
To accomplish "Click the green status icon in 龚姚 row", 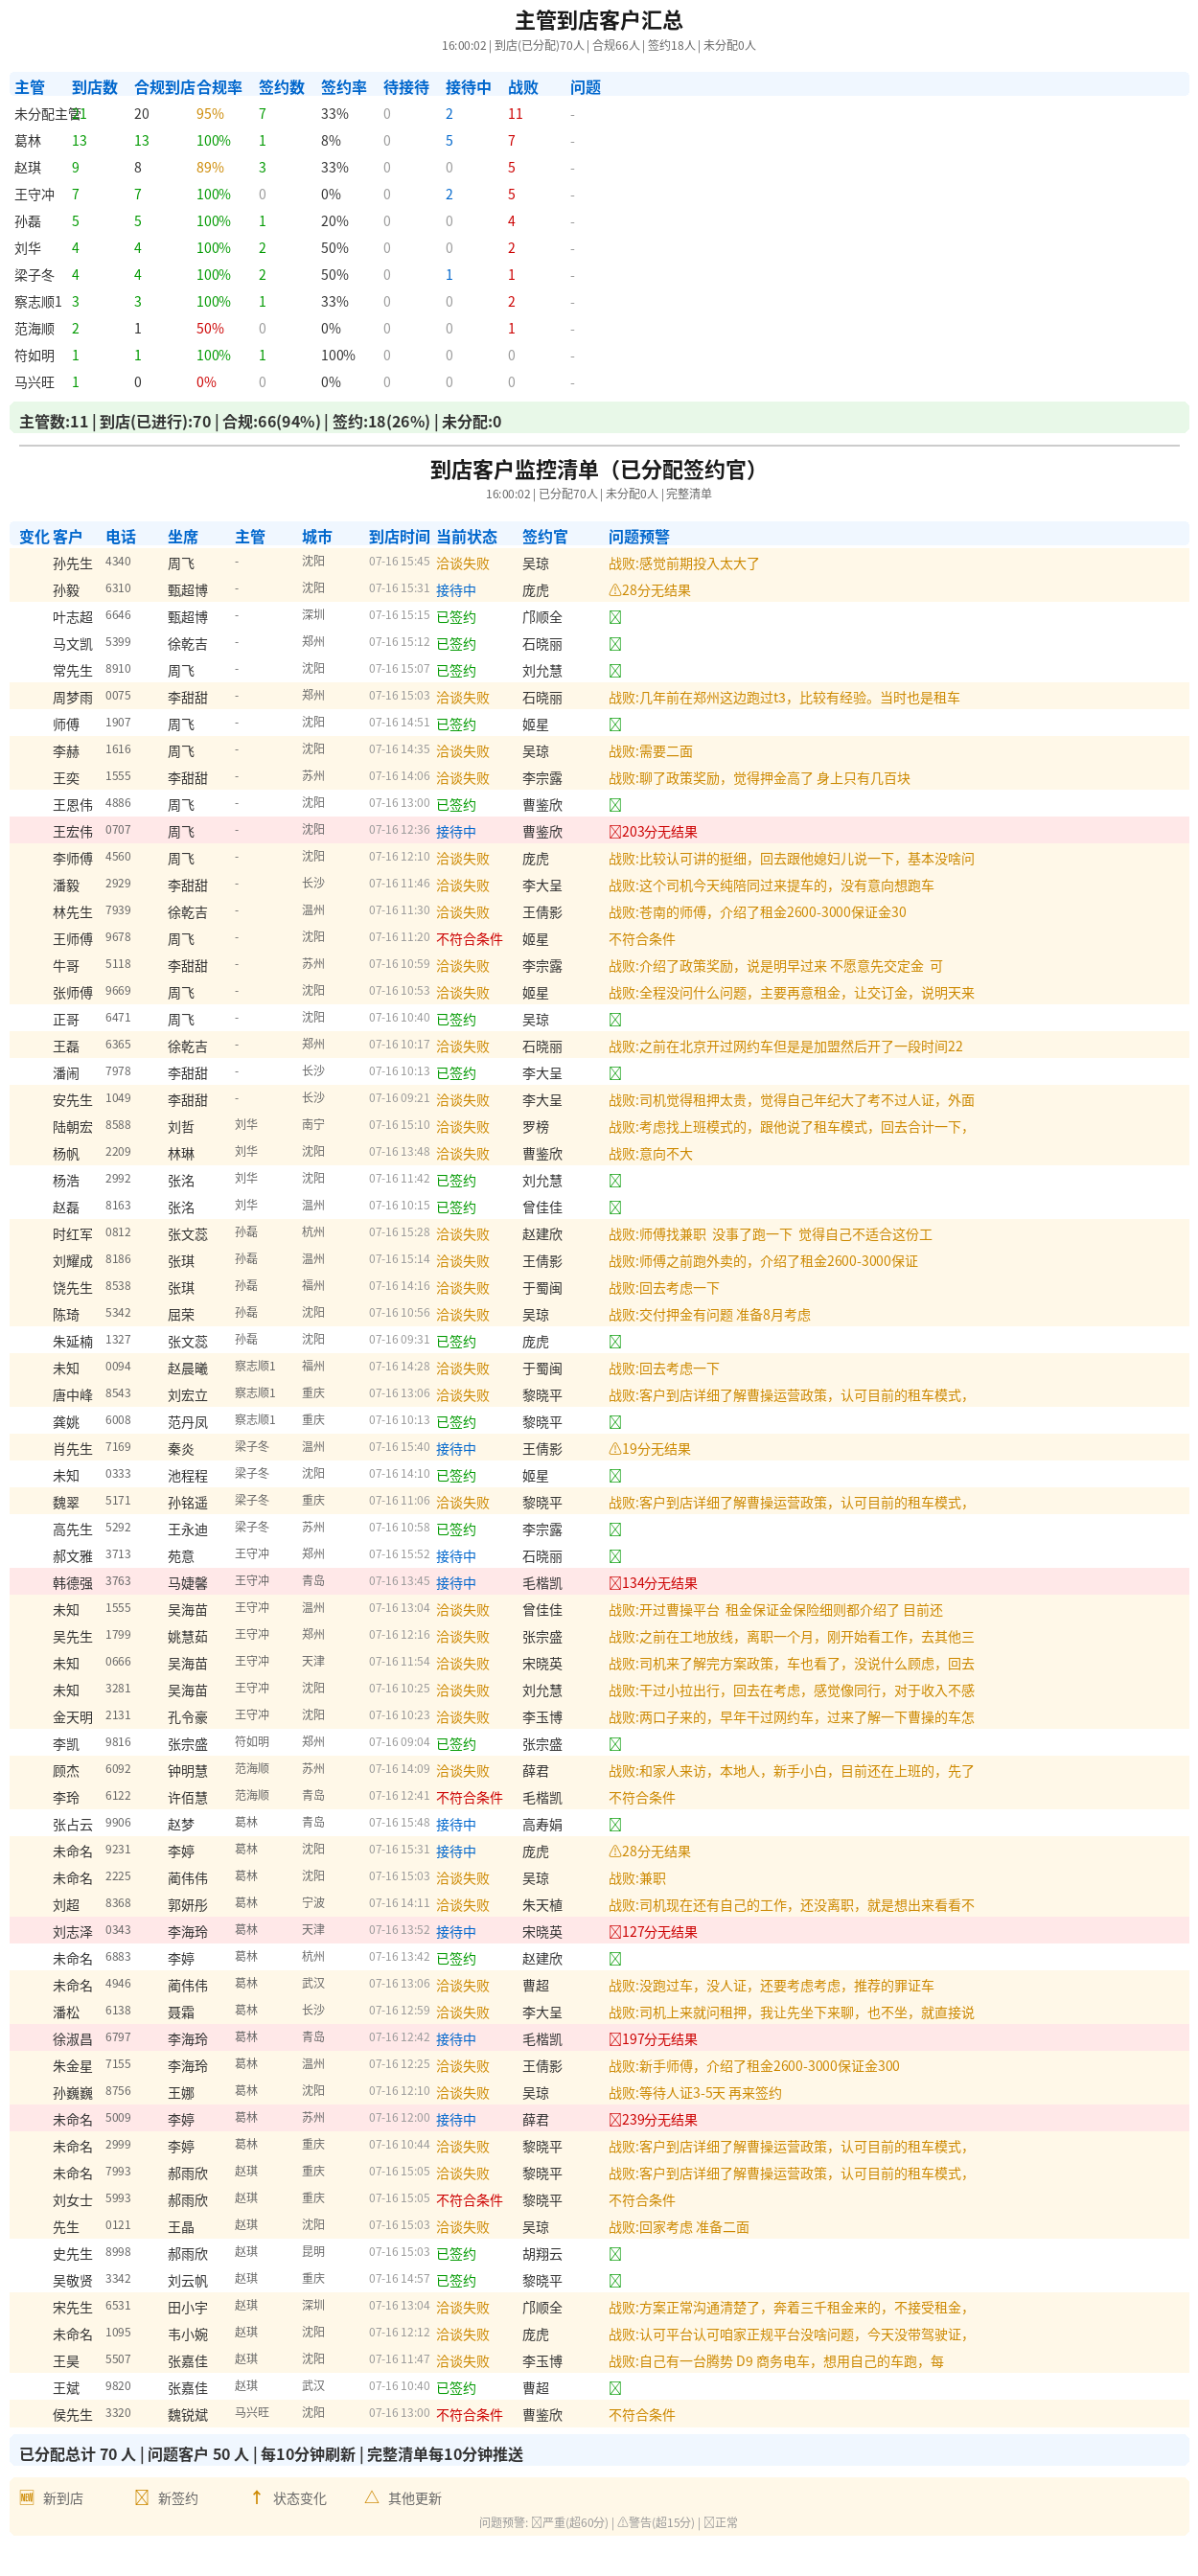I will [x=615, y=1422].
